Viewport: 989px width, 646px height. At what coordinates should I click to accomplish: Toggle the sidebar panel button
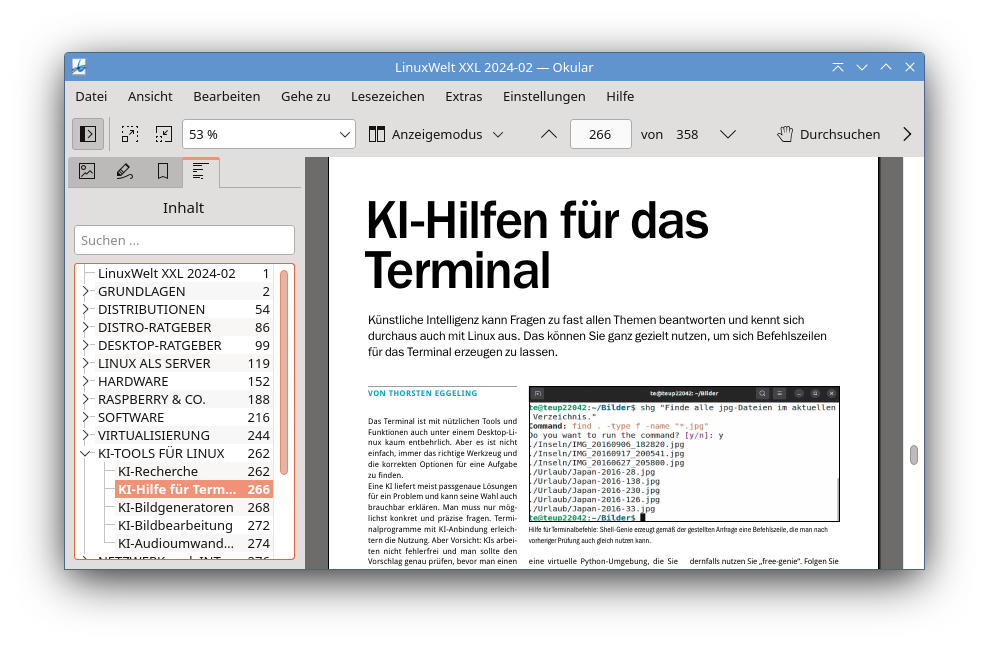(88, 134)
